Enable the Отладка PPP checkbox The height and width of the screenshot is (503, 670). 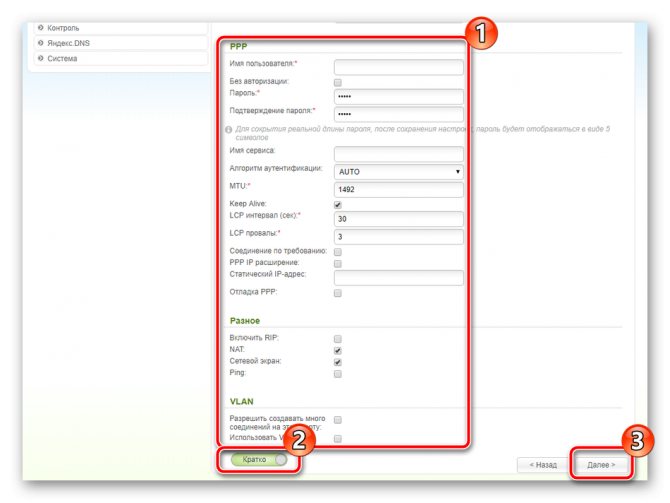pyautogui.click(x=338, y=293)
